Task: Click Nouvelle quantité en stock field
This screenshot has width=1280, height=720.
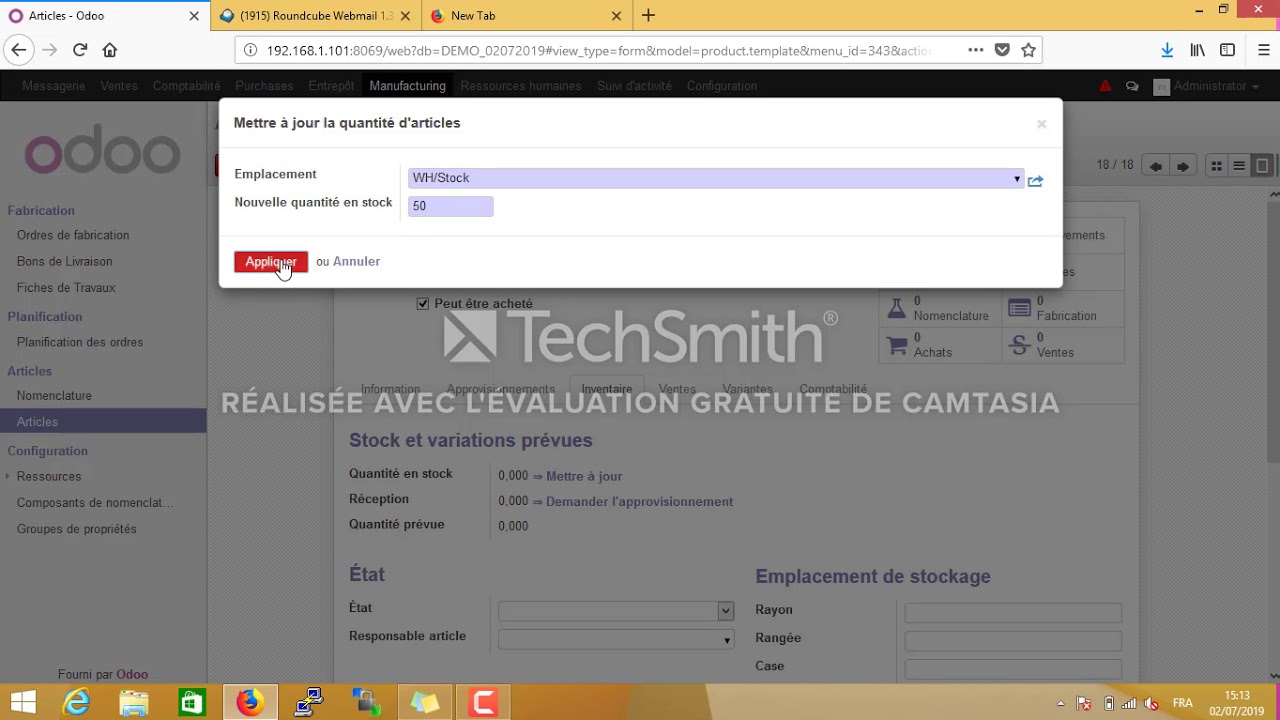Action: [x=451, y=206]
